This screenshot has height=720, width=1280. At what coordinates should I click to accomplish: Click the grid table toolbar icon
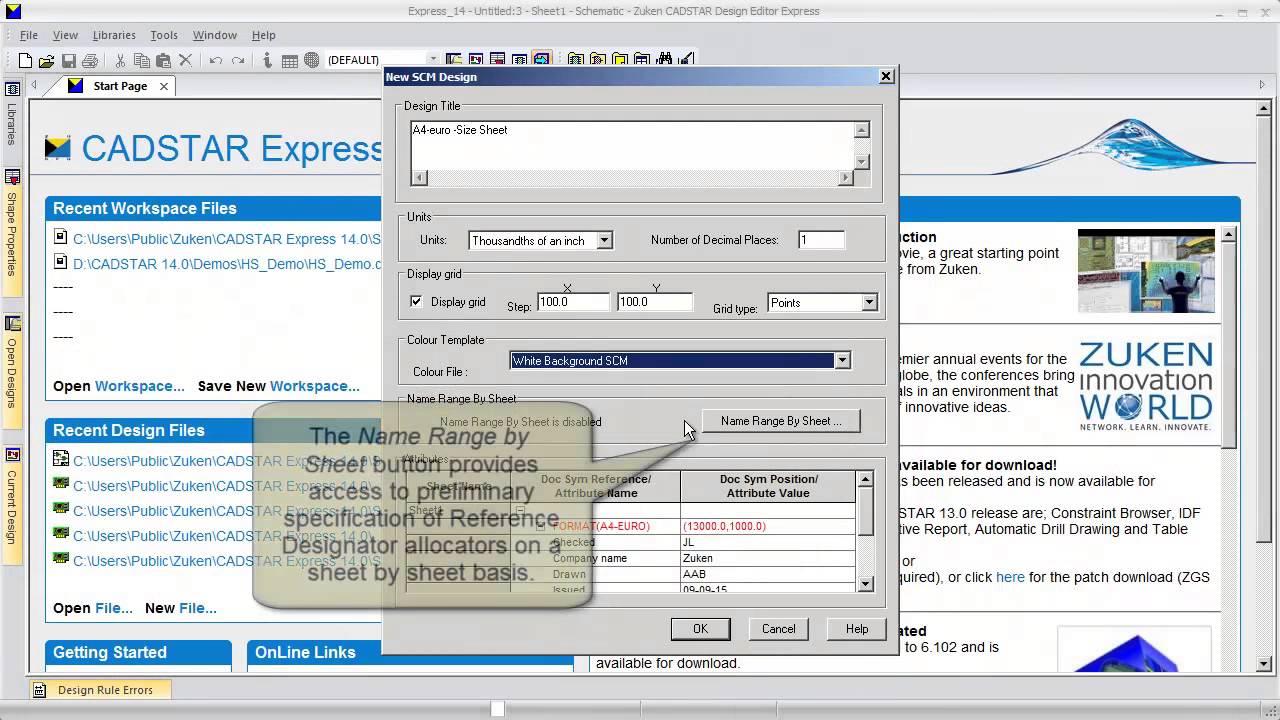pos(289,60)
